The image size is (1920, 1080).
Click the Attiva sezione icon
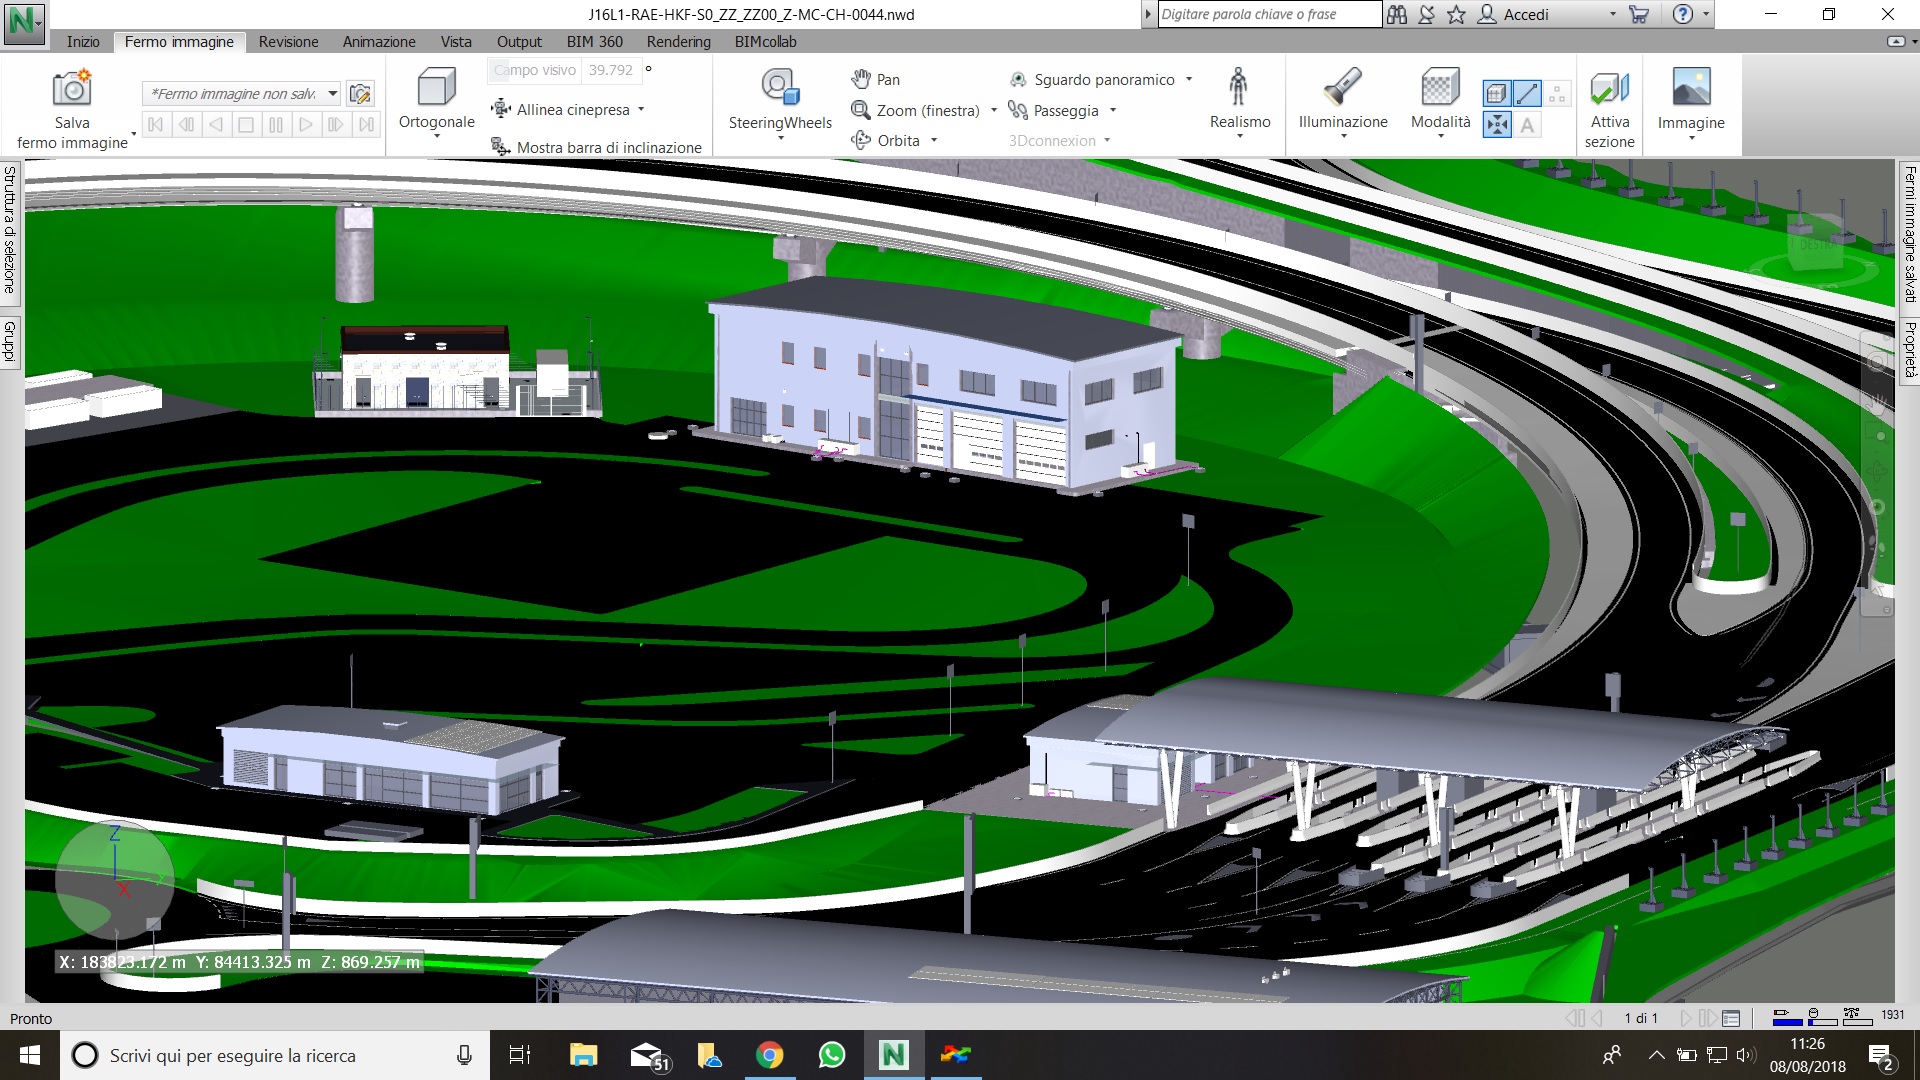(x=1609, y=88)
